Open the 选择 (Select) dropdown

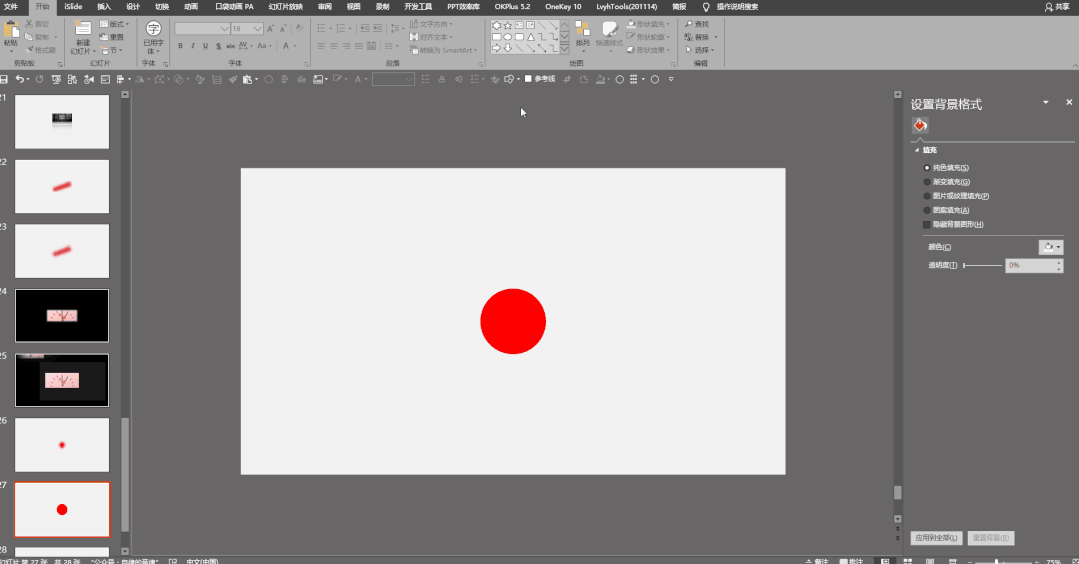pyautogui.click(x=700, y=50)
